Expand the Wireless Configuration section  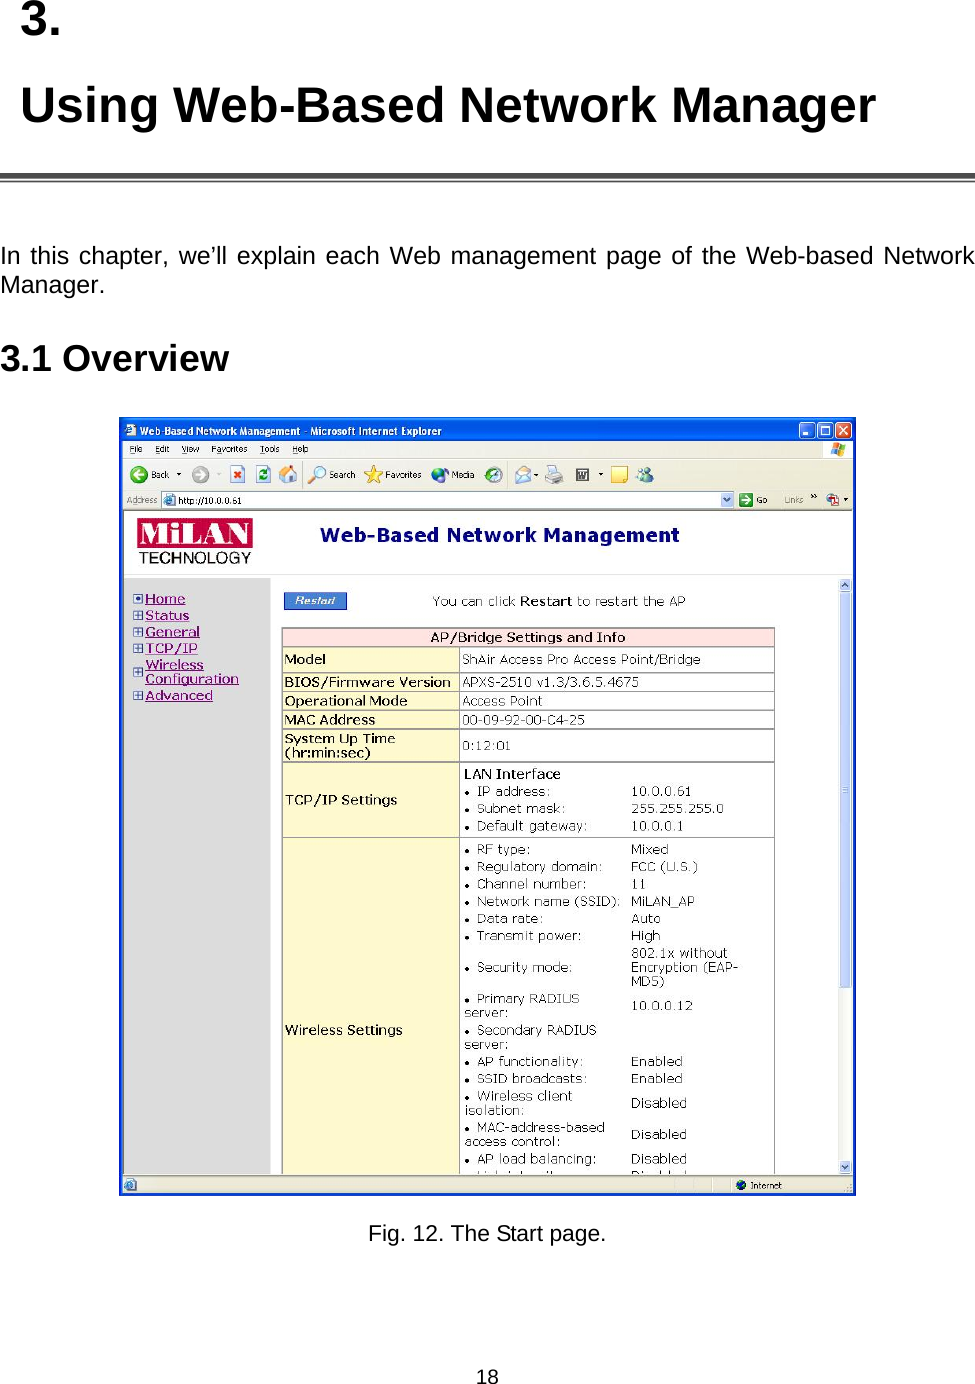point(138,672)
